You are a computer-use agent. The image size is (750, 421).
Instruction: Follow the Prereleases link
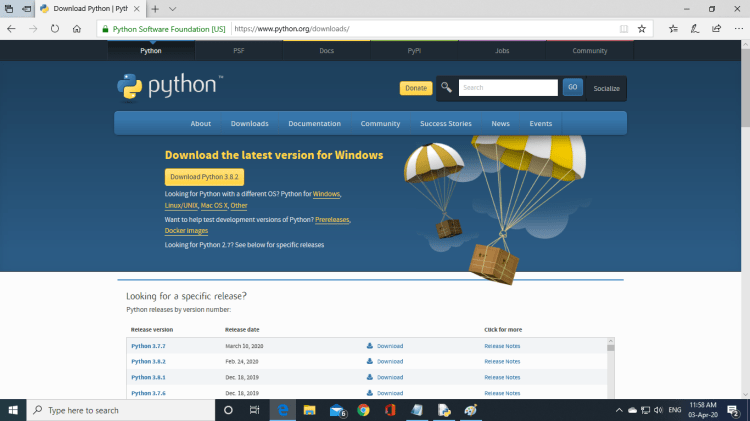332,220
